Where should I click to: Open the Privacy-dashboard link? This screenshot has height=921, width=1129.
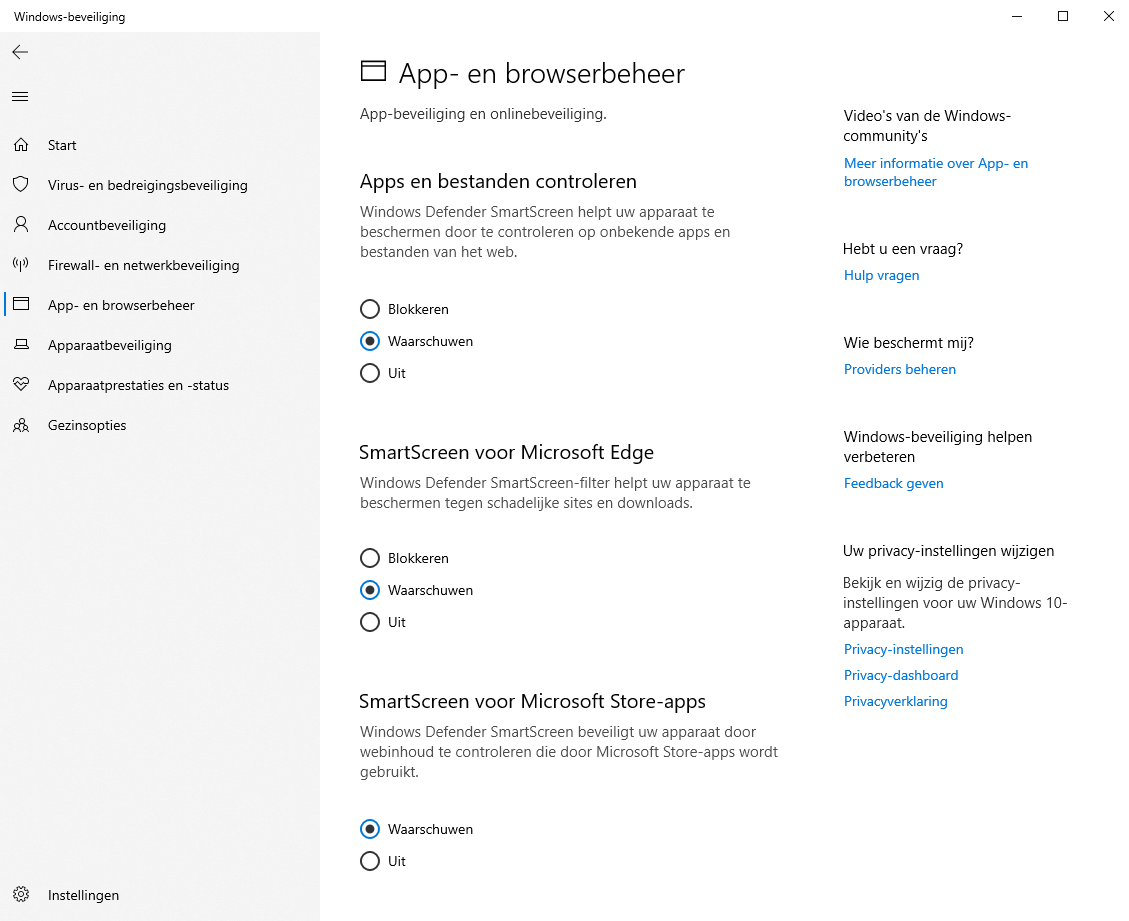pos(900,675)
